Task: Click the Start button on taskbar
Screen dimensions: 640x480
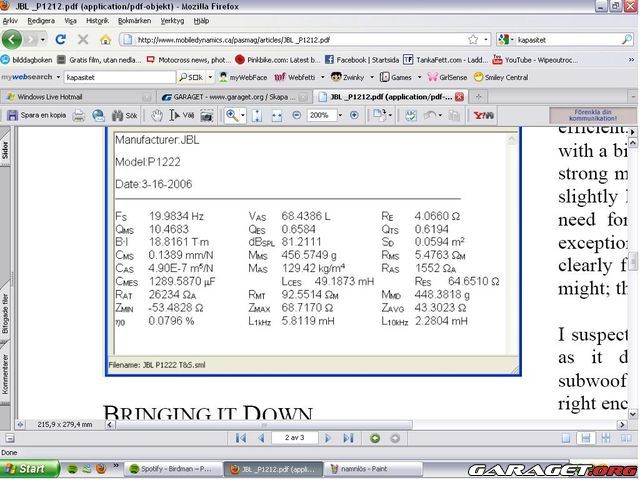Action: (x=29, y=469)
